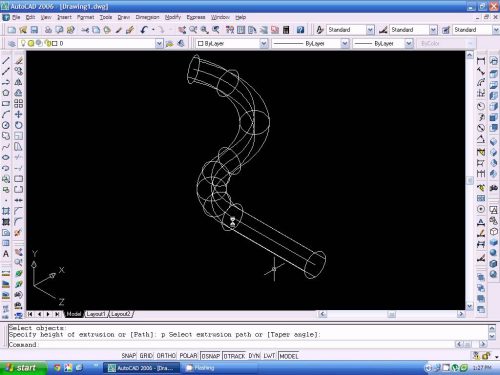Click the Undo arrow icon

click(144, 30)
